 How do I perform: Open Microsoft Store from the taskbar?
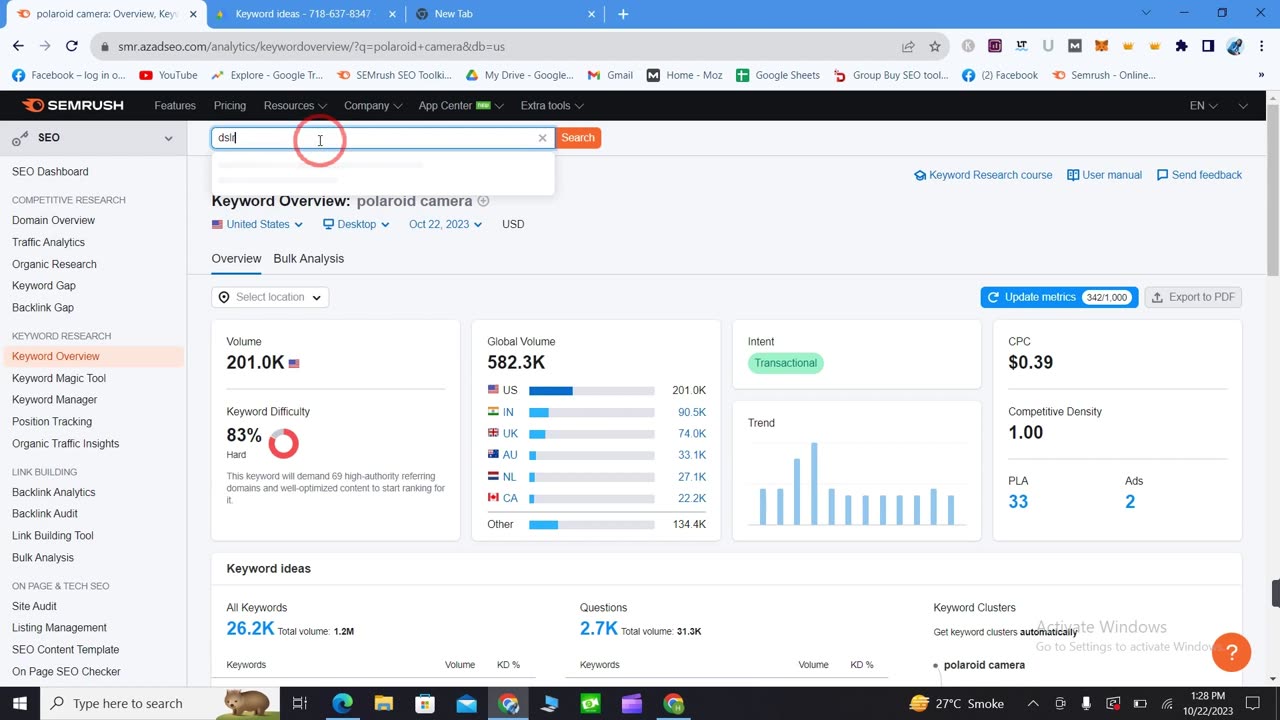click(425, 703)
